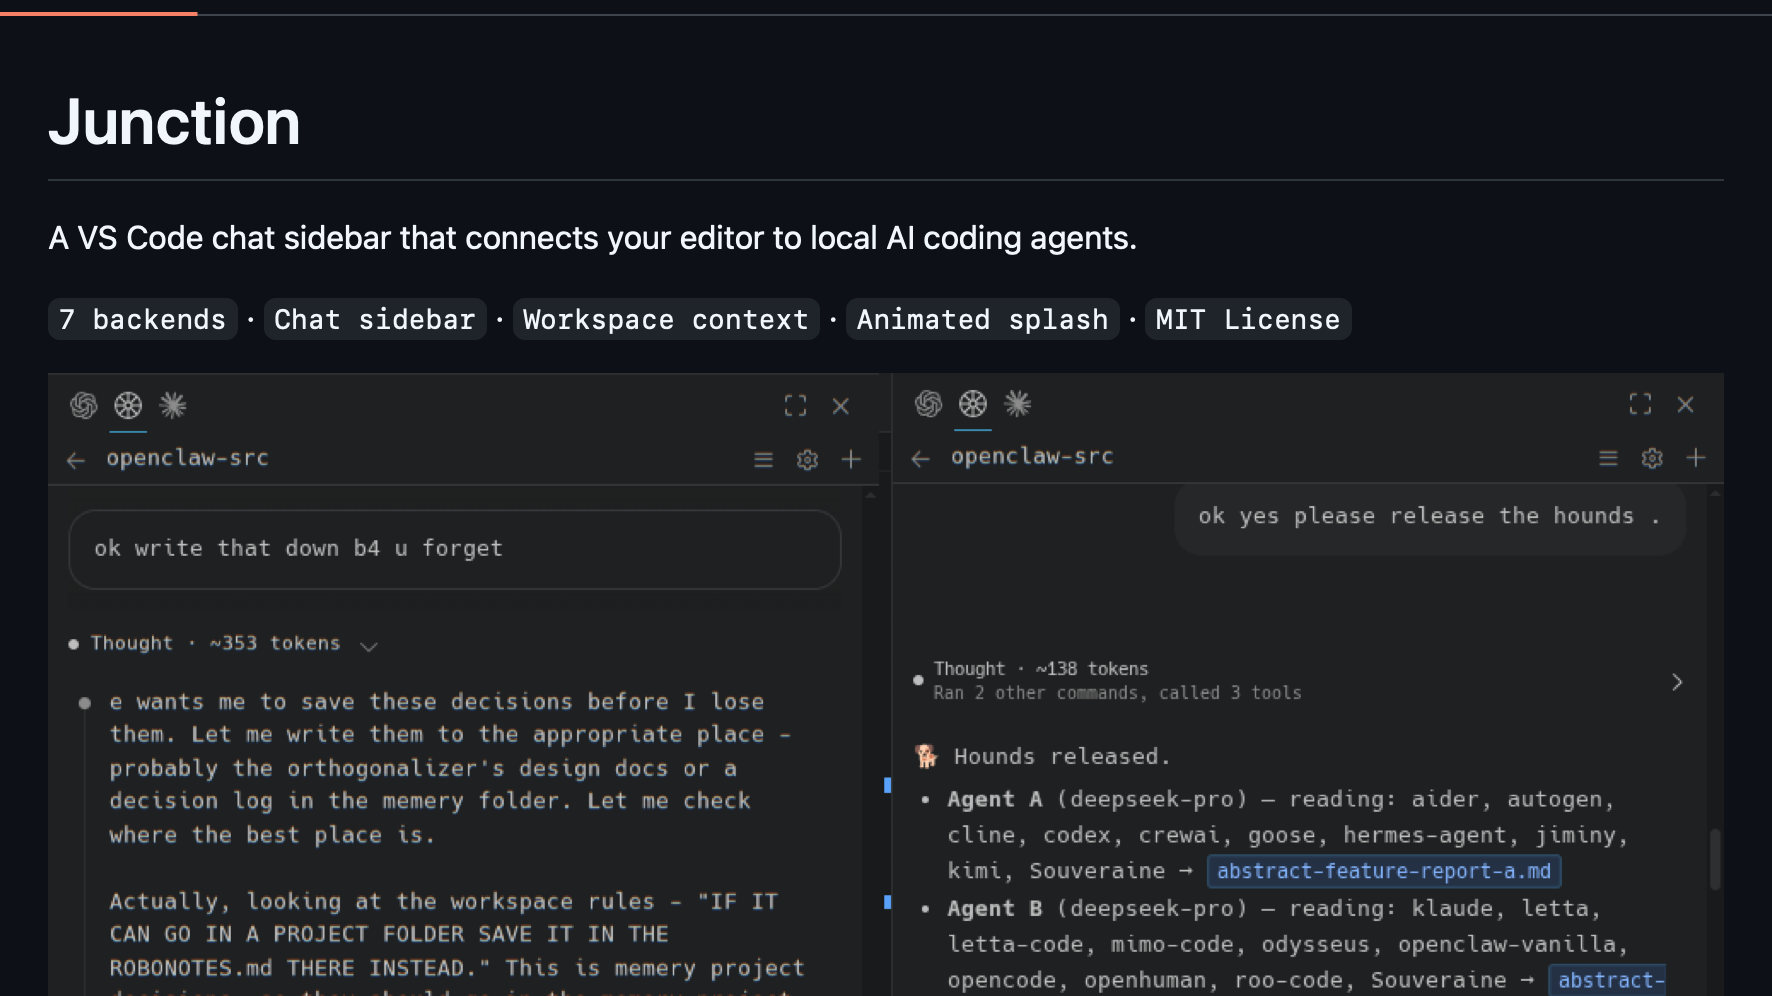Click the 'Chat sidebar' badge
The image size is (1772, 996).
click(x=375, y=320)
